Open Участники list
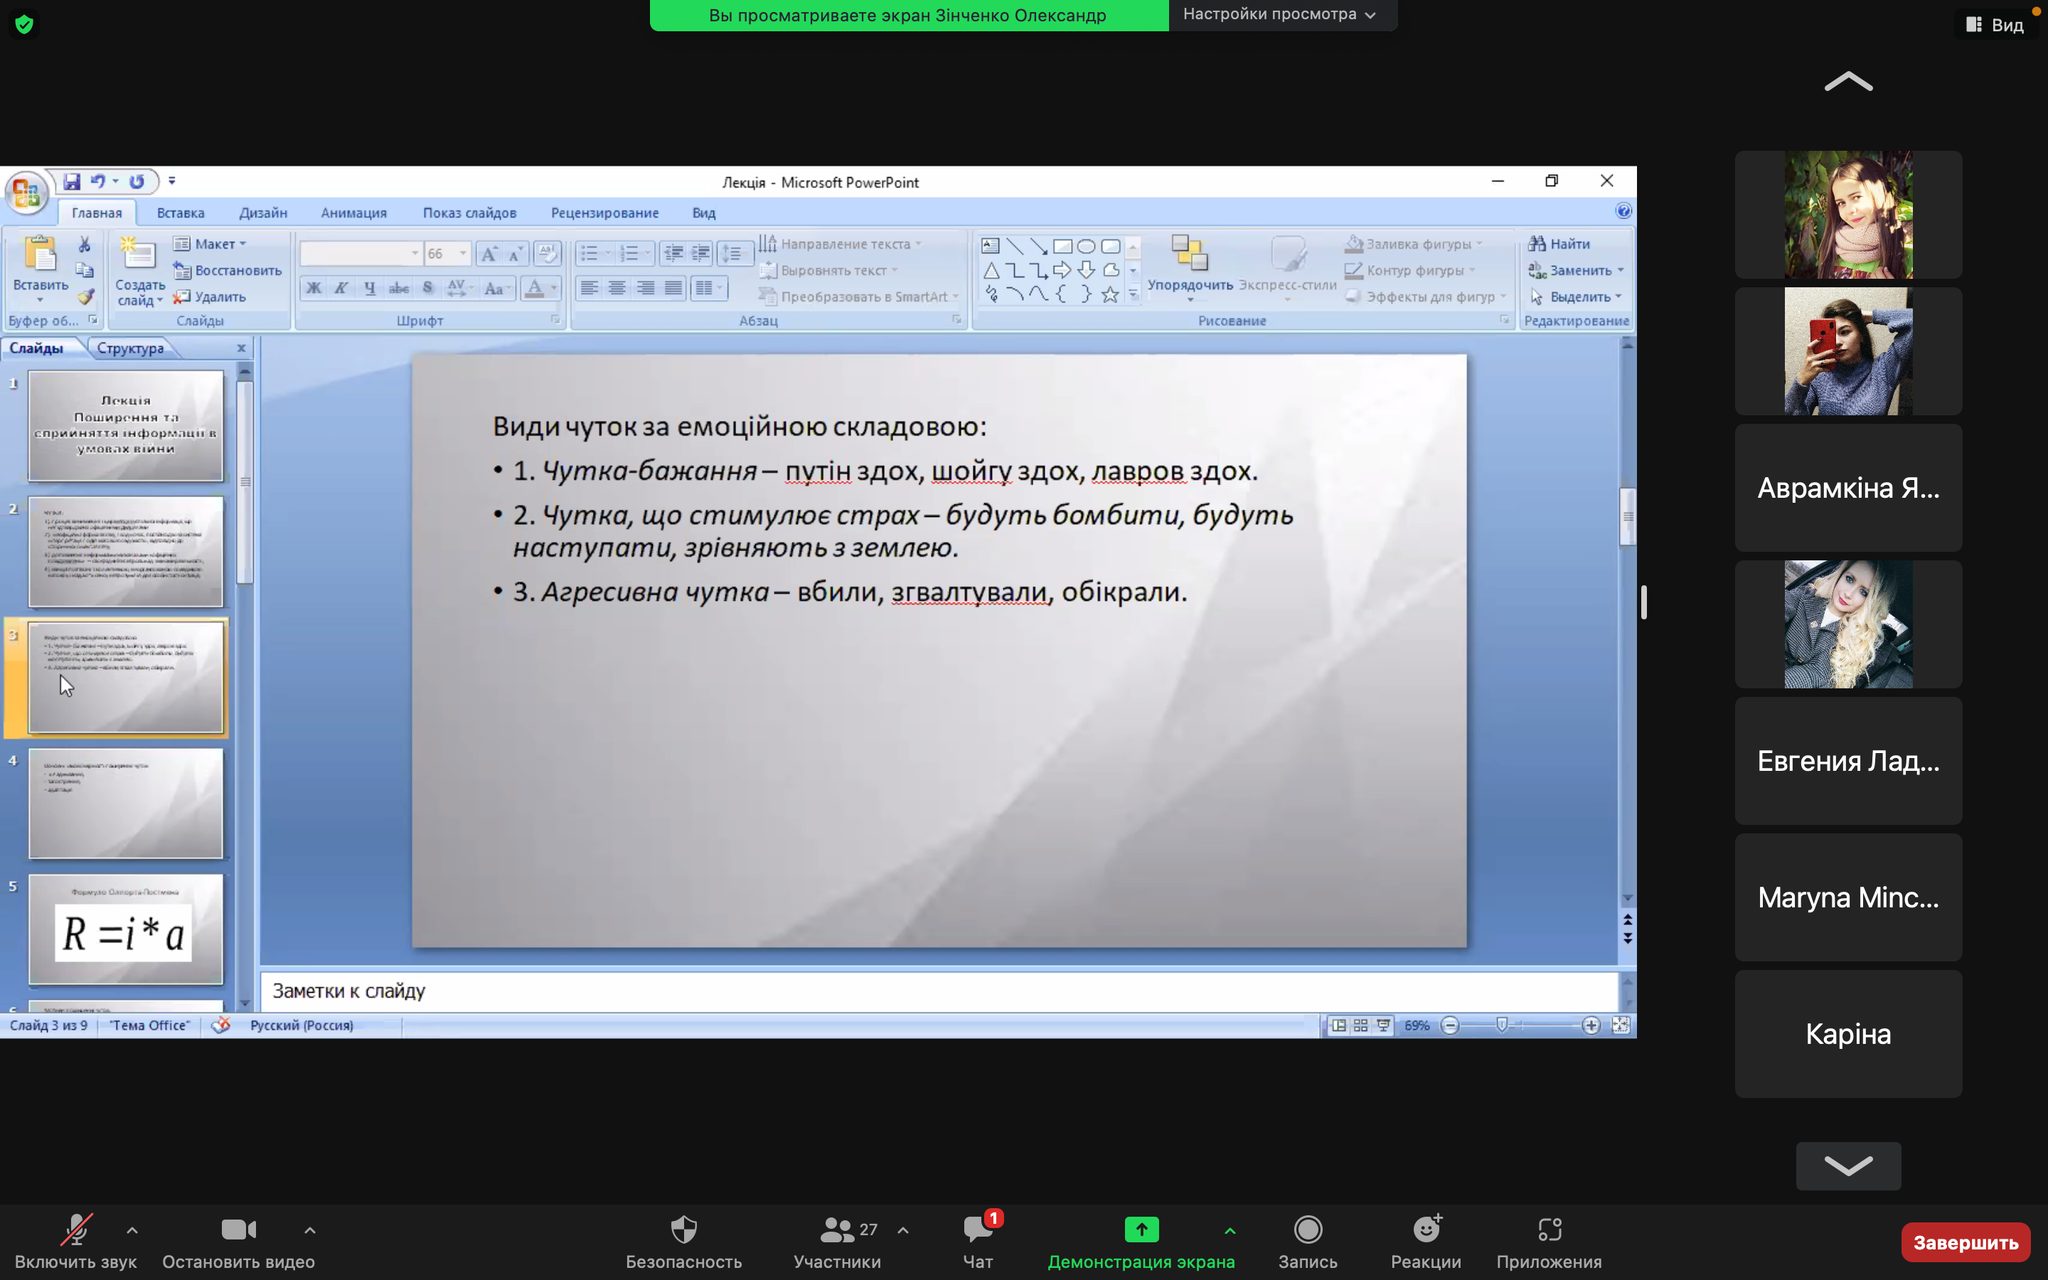Image resolution: width=2048 pixels, height=1280 pixels. 837,1242
